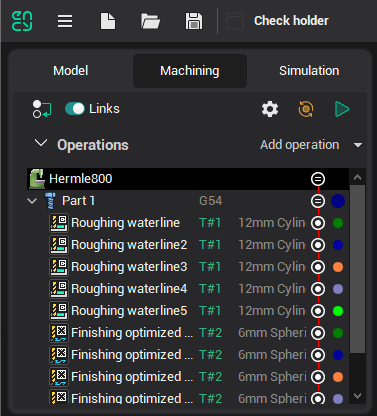Select the Hermle800 machine row
Screen dimensions: 377x416
click(188, 179)
